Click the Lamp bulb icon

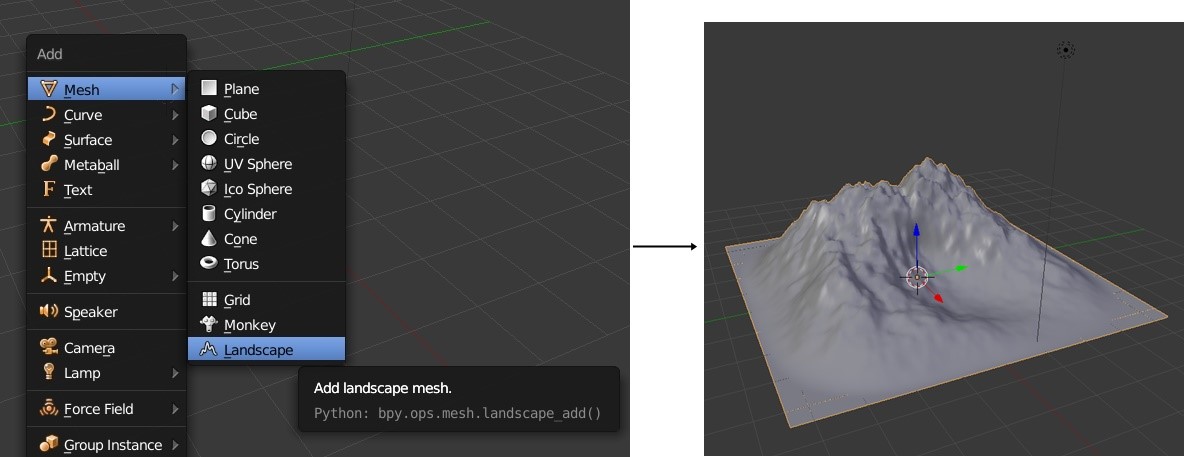click(49, 372)
